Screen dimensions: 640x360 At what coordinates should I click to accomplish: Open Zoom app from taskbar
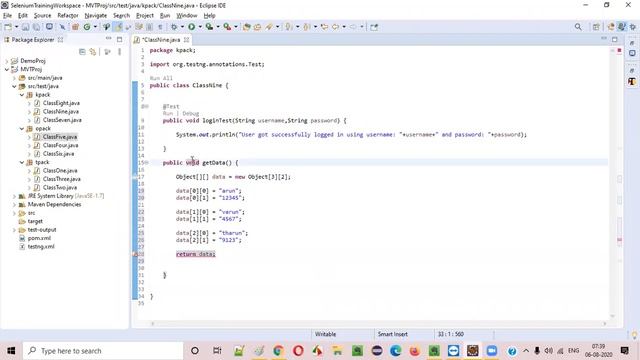click(492, 351)
